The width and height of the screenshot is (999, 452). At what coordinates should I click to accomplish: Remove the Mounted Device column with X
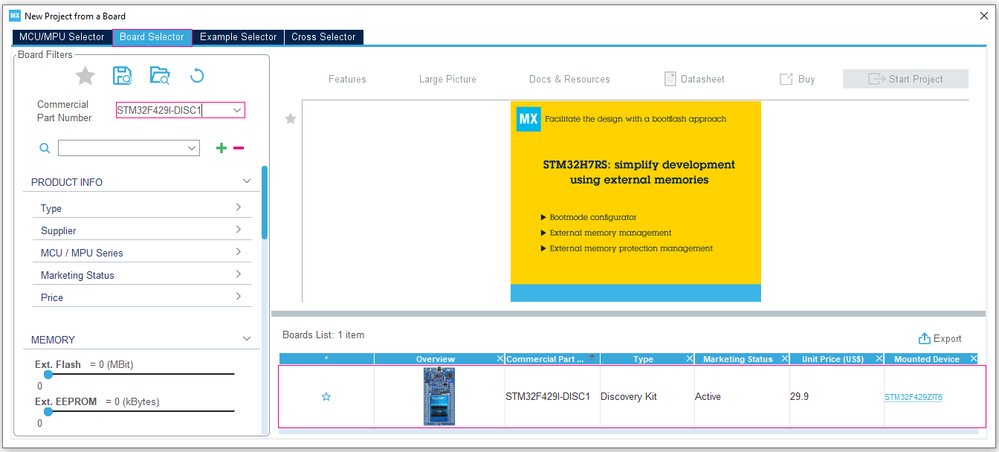[x=973, y=359]
